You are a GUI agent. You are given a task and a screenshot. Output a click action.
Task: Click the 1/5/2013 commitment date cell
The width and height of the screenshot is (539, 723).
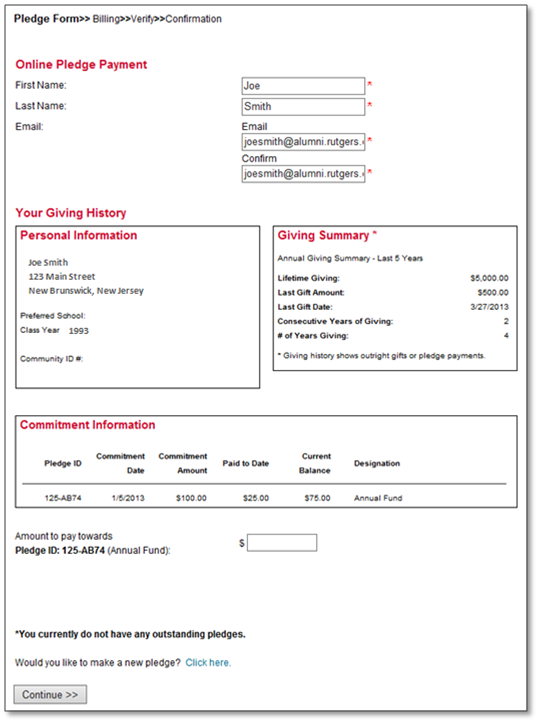click(x=128, y=498)
